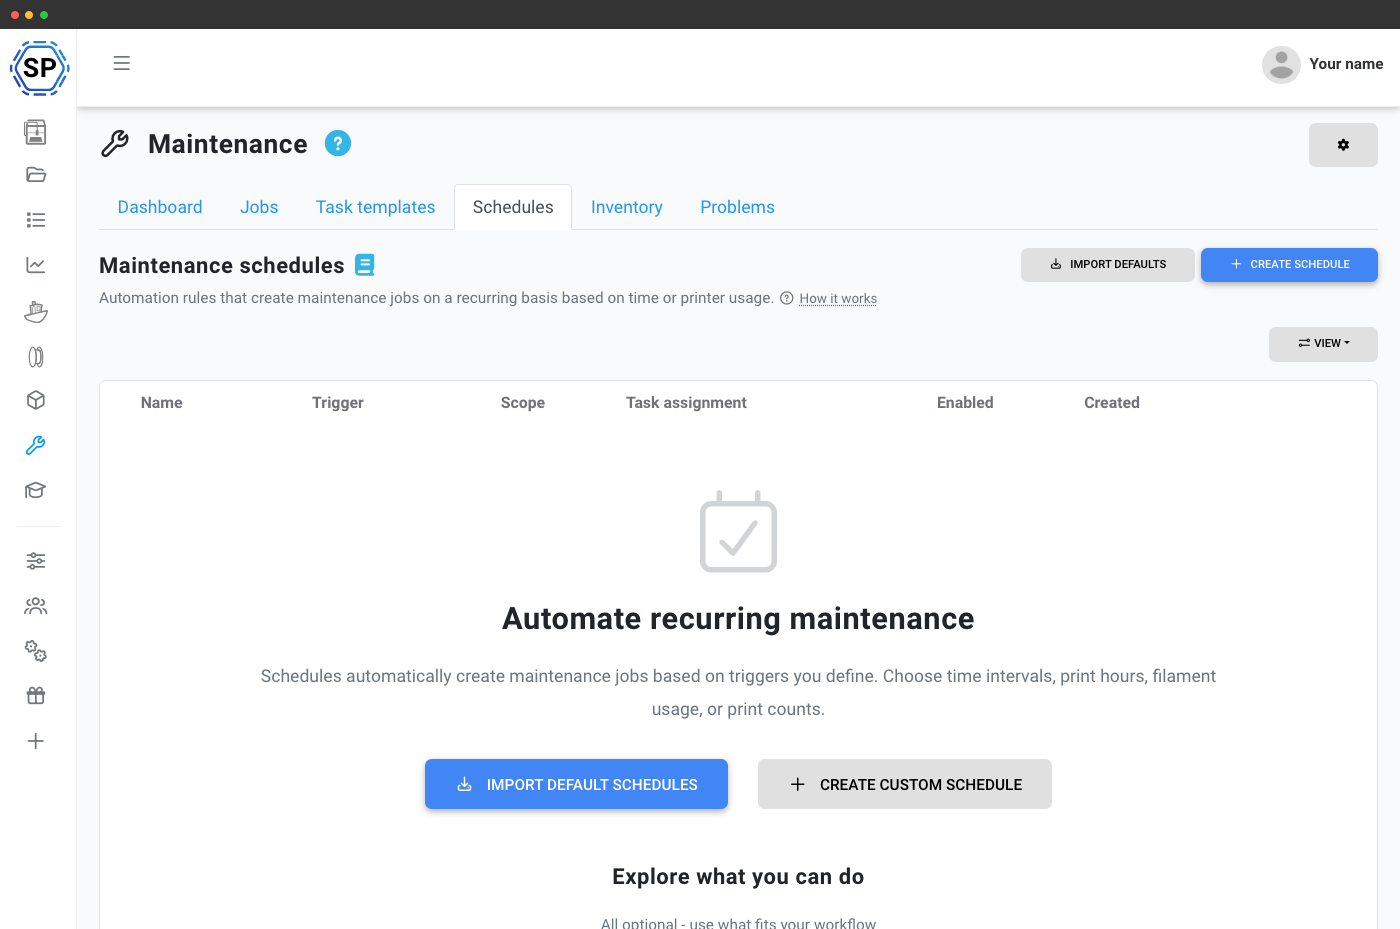
Task: Click the Trigger column header
Action: tap(338, 402)
